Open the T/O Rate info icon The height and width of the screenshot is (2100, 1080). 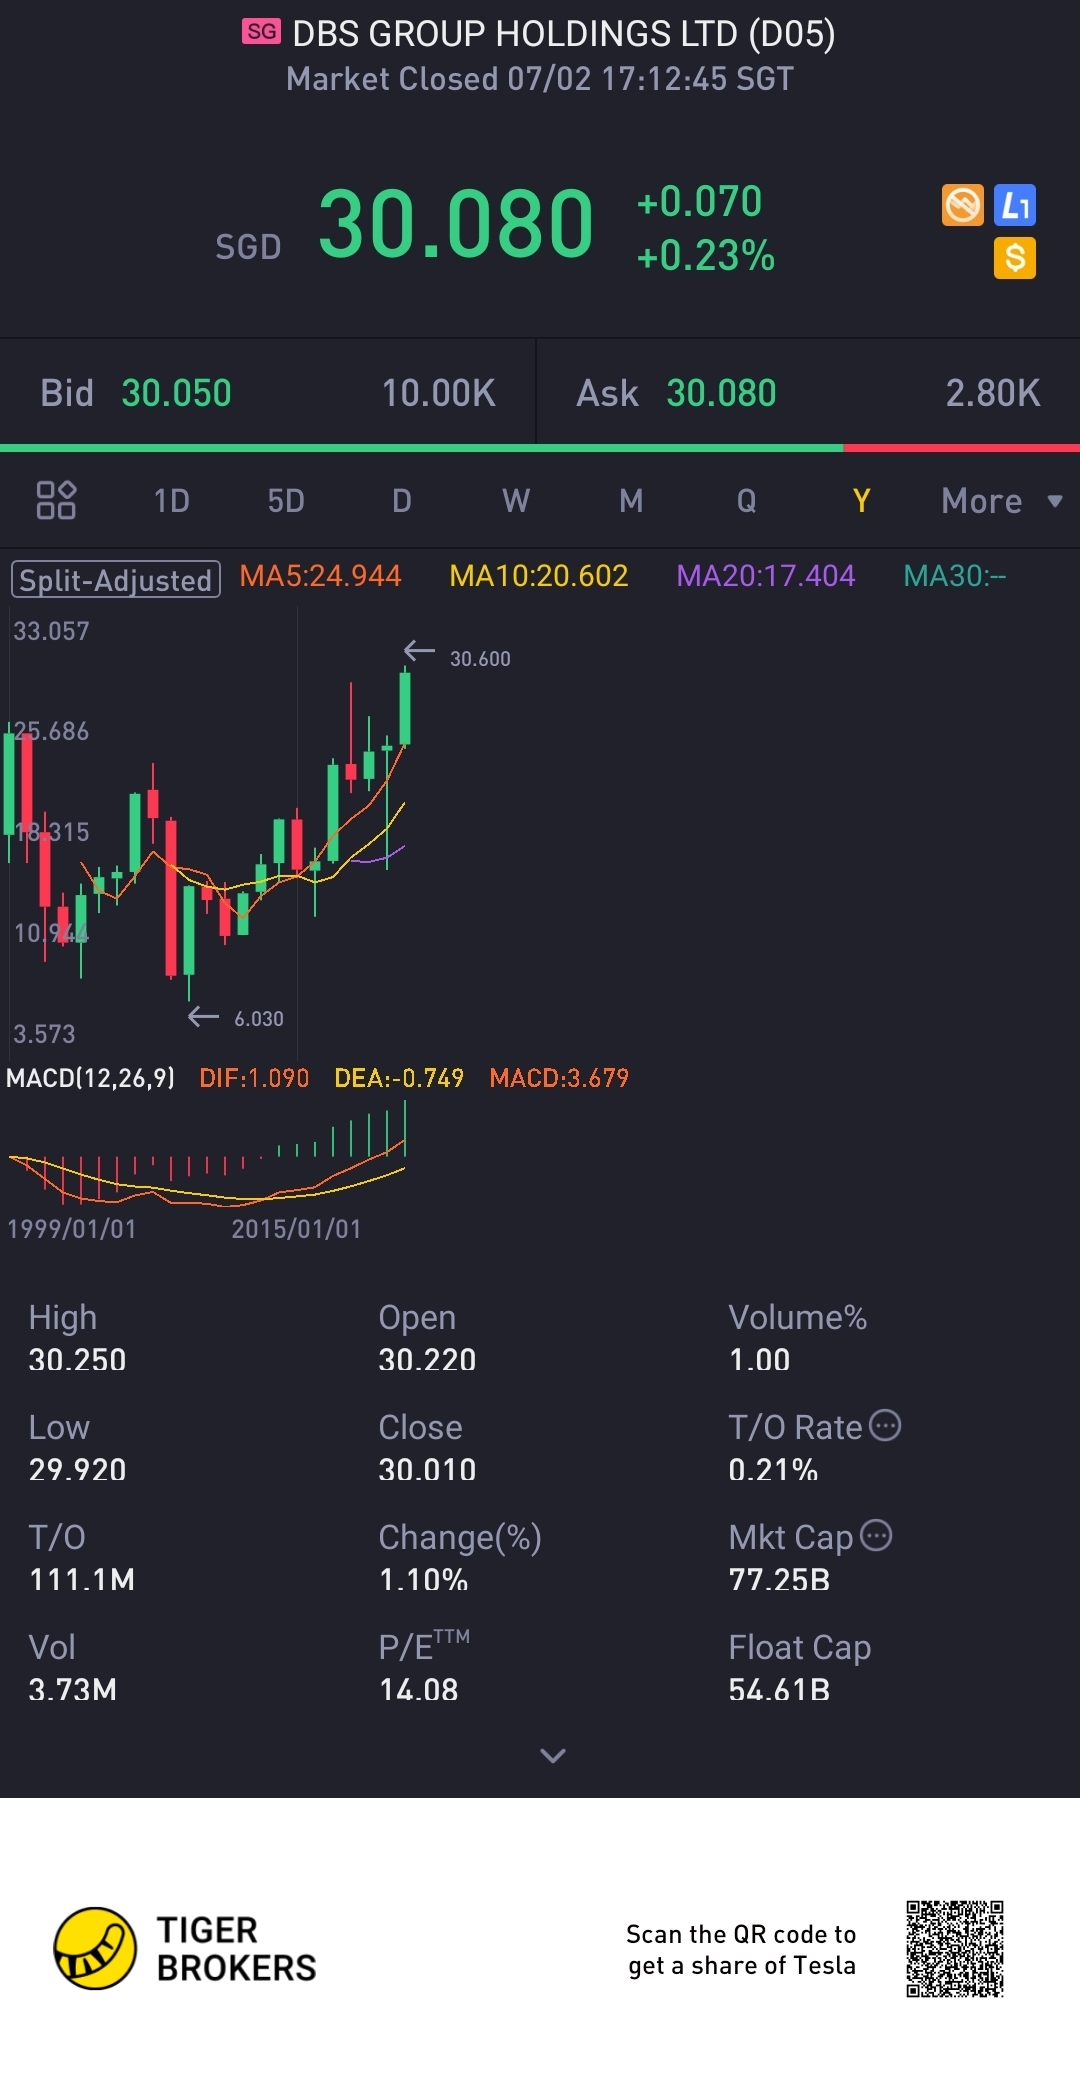tap(885, 1425)
